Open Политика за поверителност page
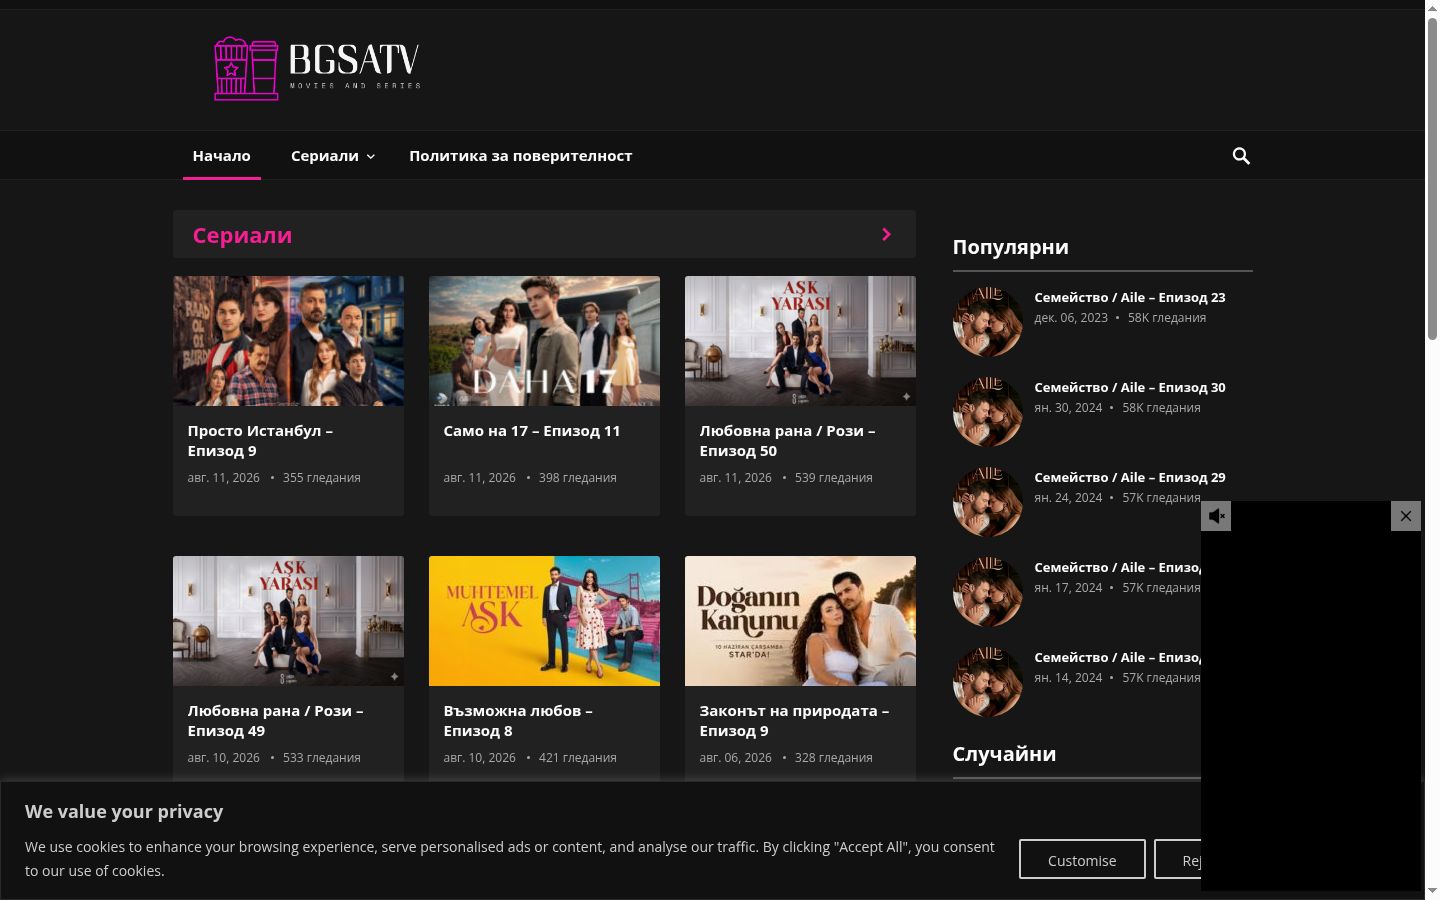 (520, 156)
